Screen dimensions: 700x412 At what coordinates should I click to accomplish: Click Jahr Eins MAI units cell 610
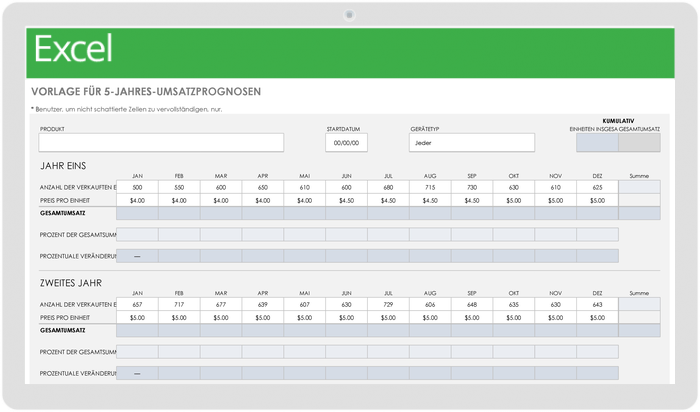click(304, 187)
